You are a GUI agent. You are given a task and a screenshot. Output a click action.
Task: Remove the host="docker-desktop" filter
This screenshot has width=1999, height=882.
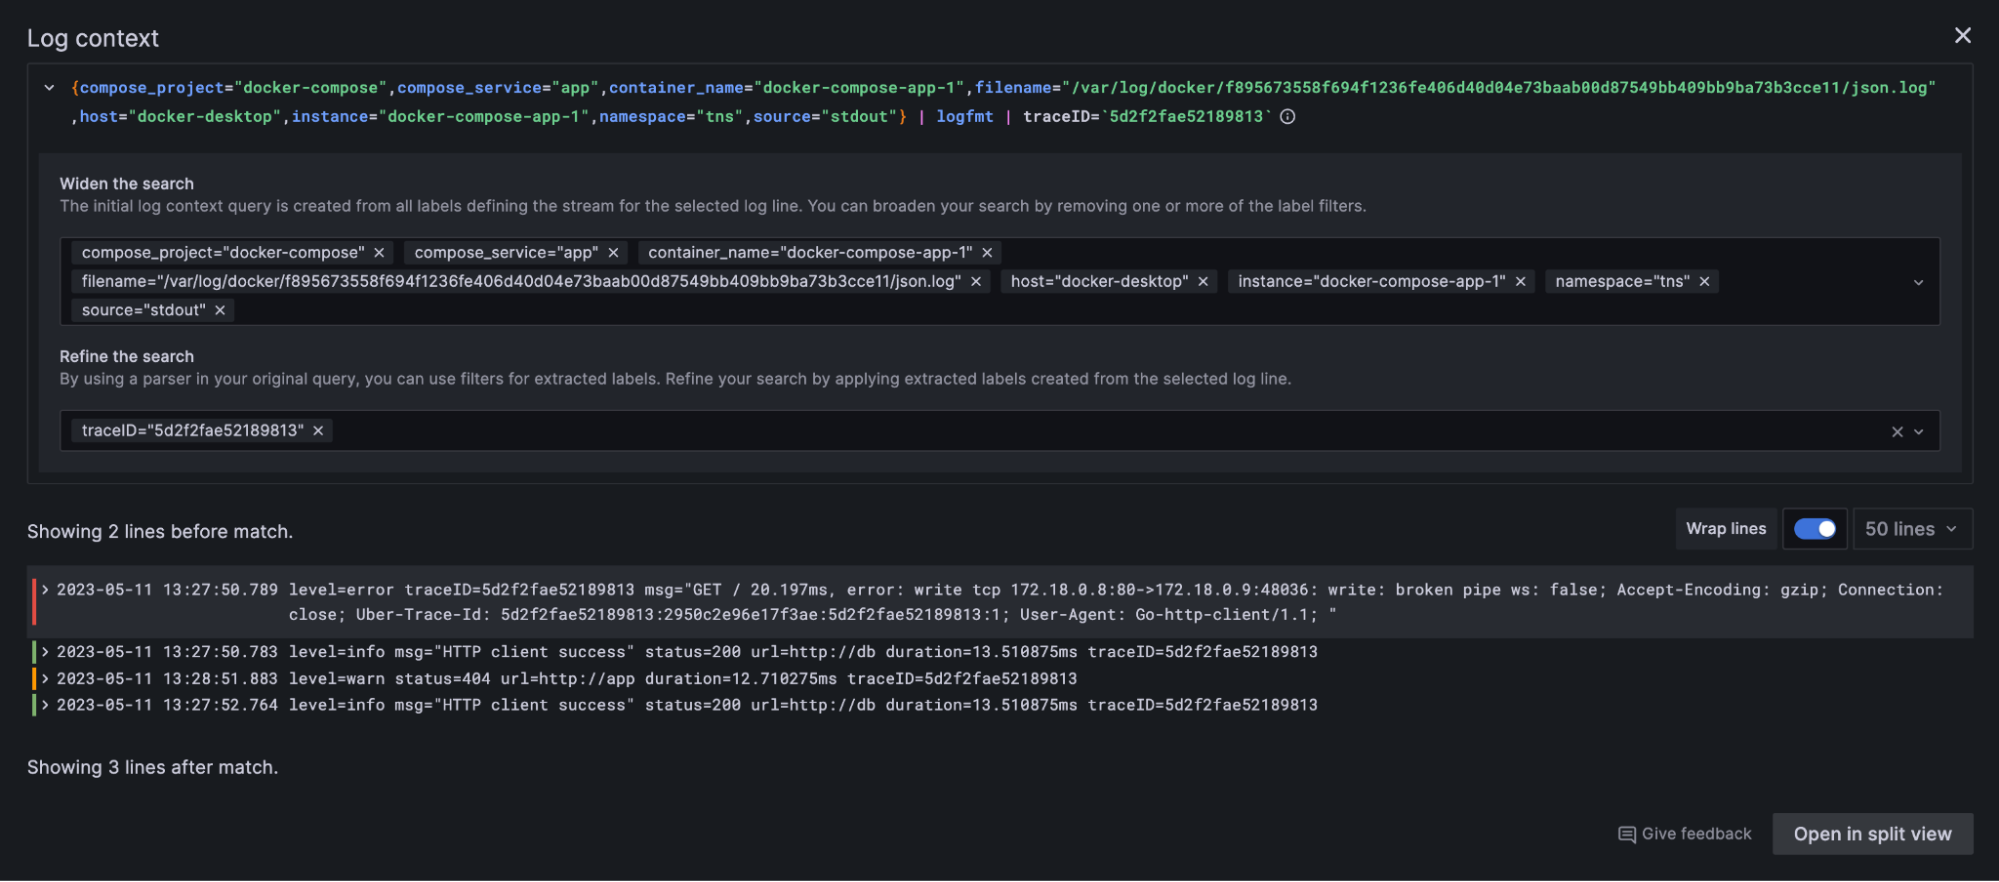click(1203, 282)
